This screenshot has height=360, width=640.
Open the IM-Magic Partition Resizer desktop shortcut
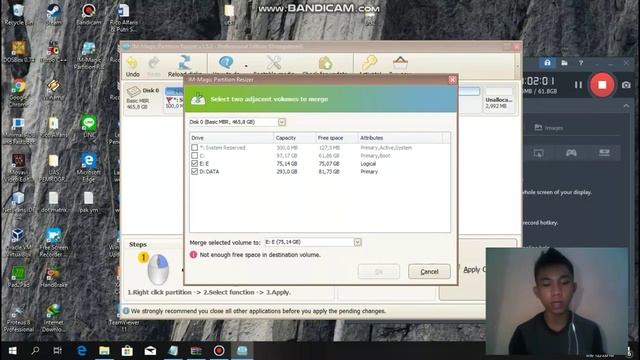(89, 55)
